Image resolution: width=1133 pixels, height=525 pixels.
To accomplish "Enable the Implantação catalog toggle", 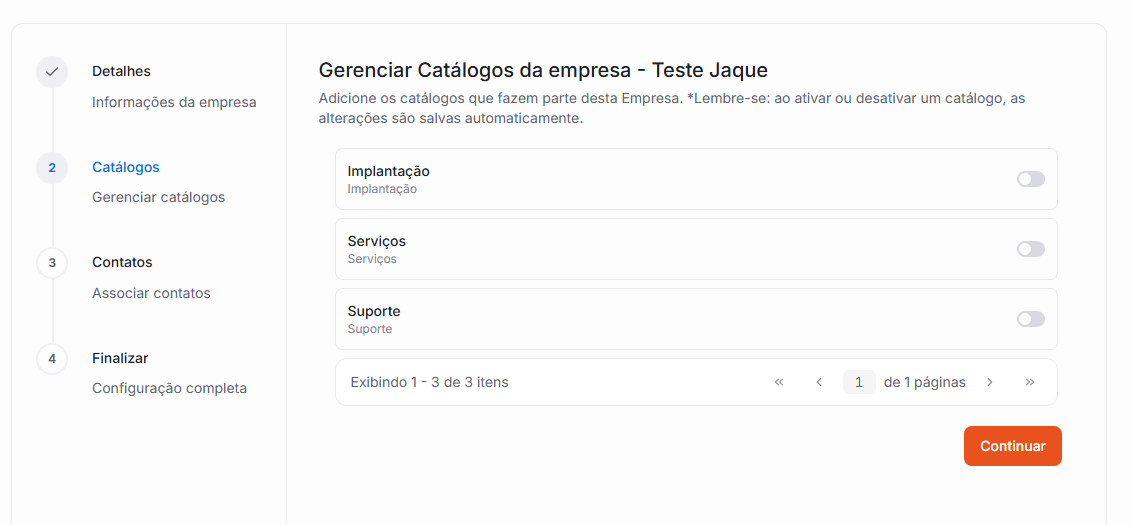I will point(1030,179).
